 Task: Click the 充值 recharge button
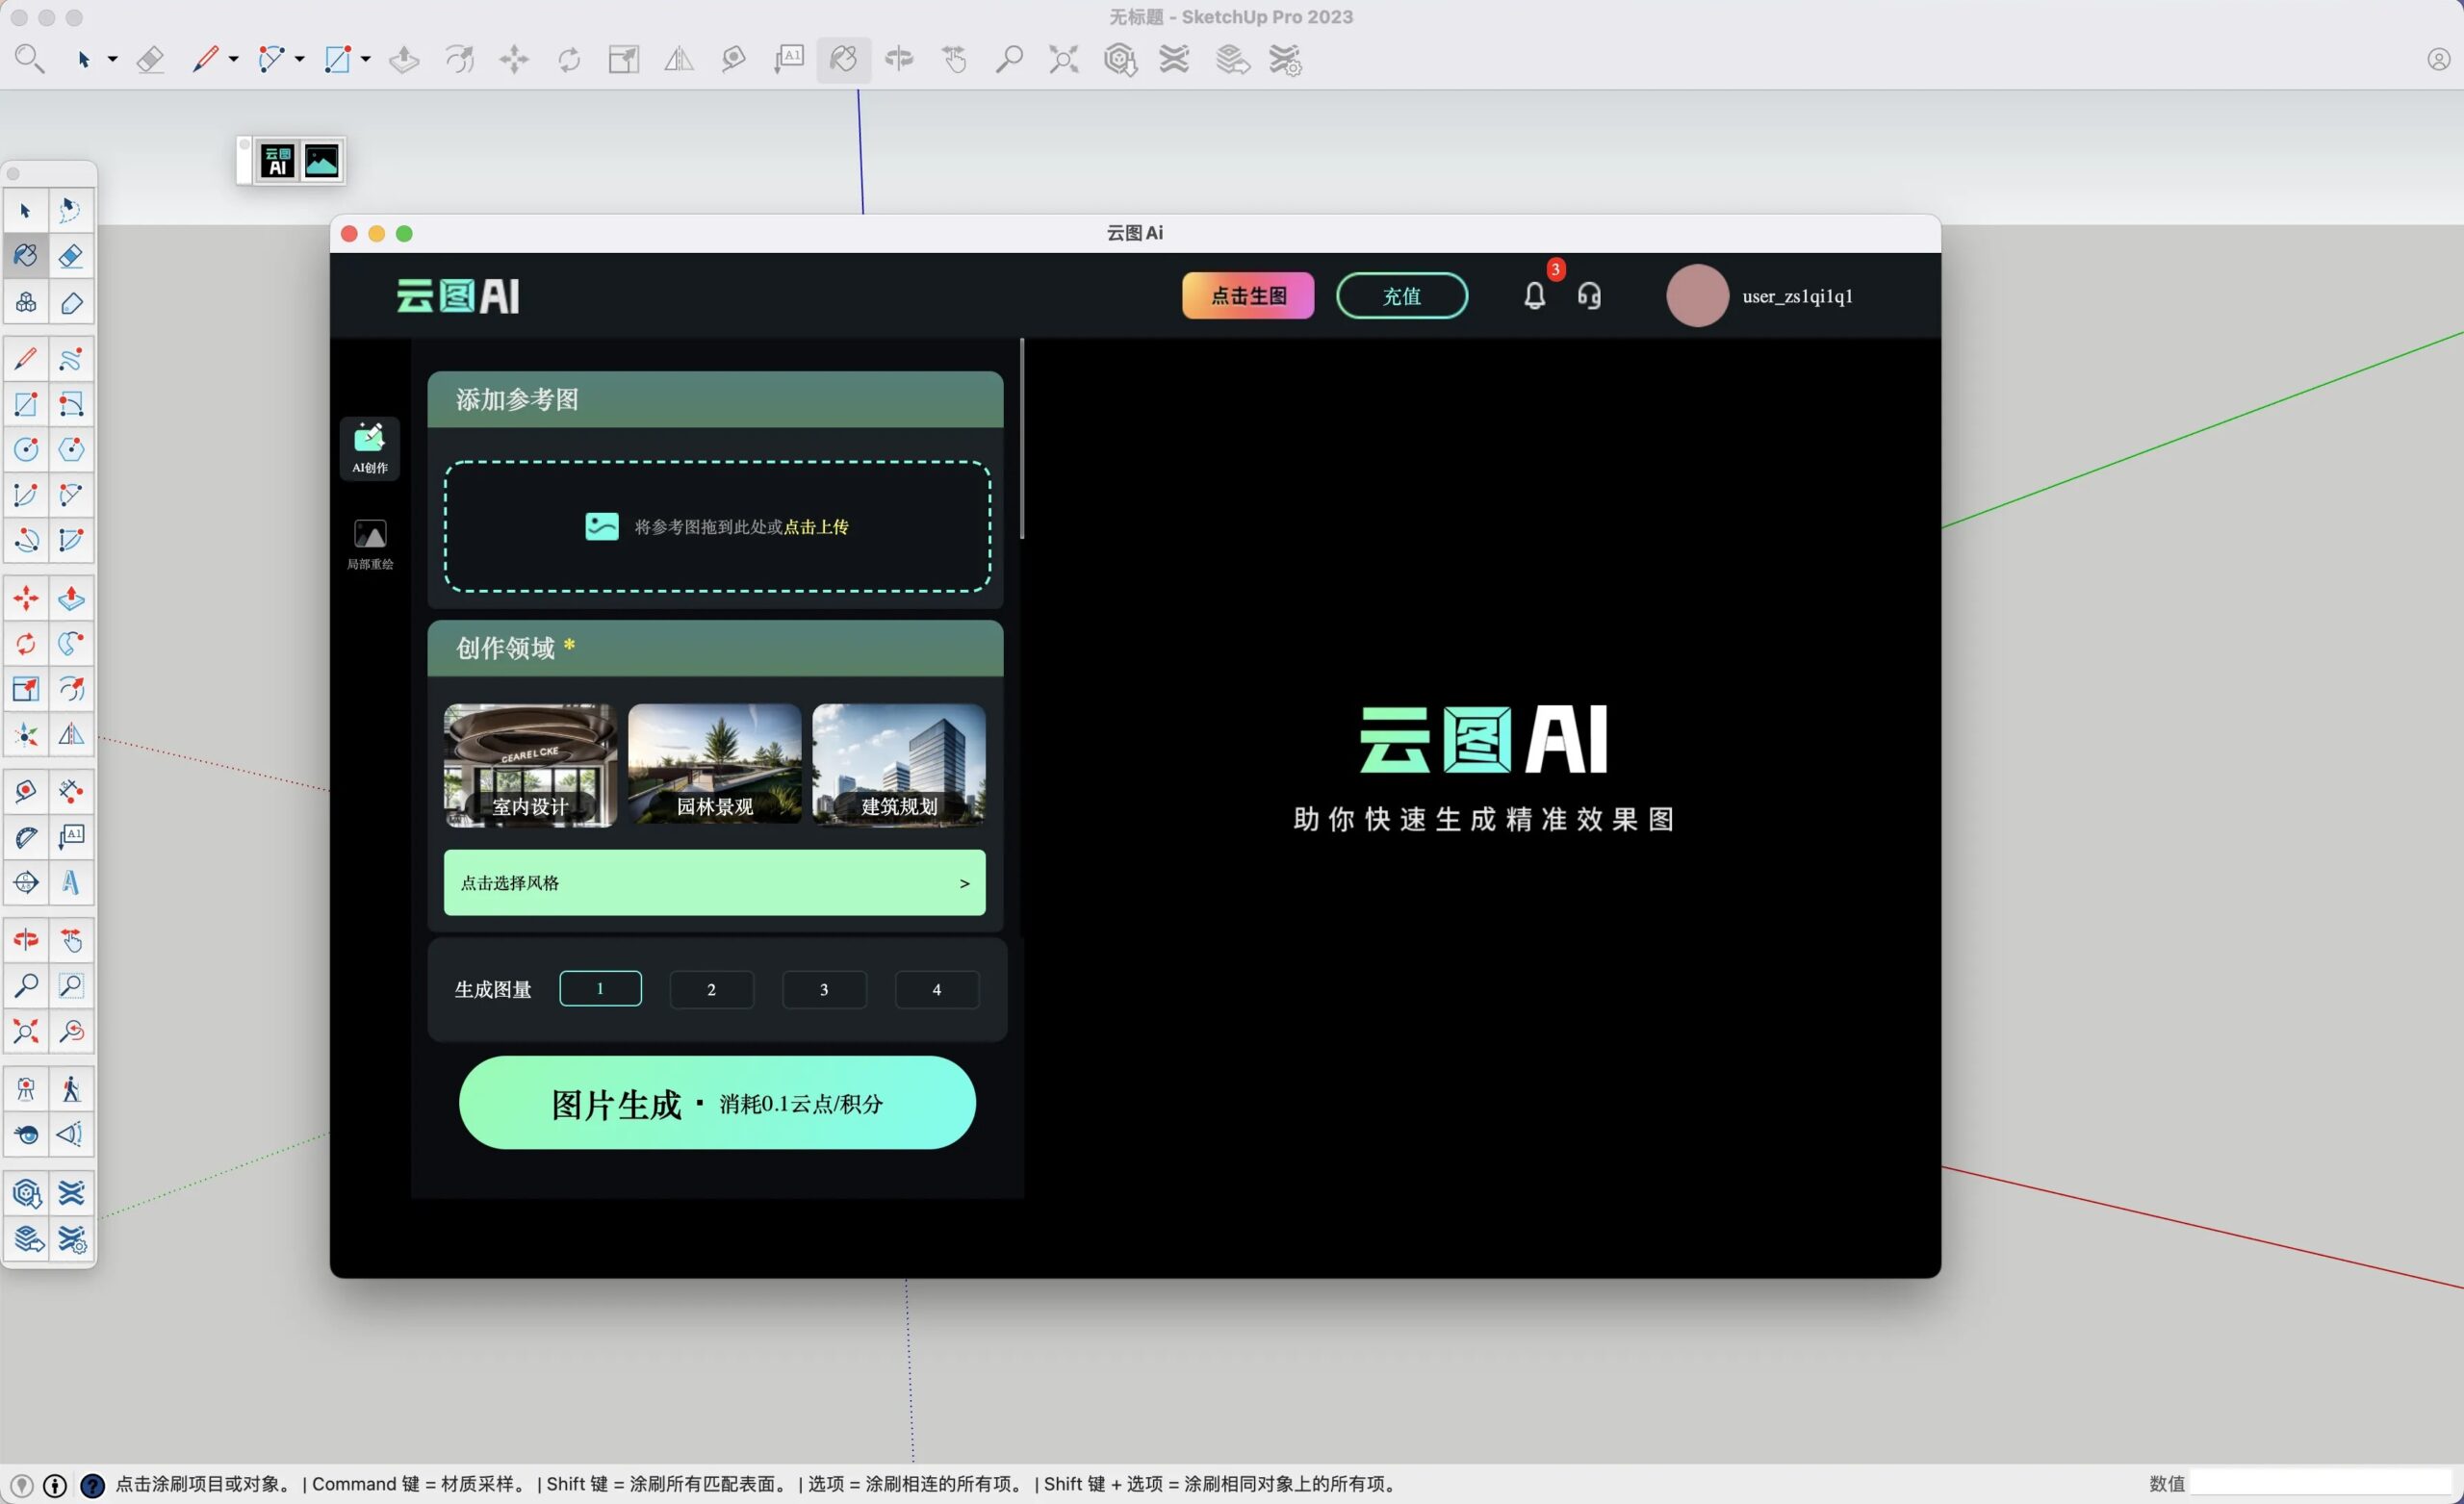coord(1401,296)
